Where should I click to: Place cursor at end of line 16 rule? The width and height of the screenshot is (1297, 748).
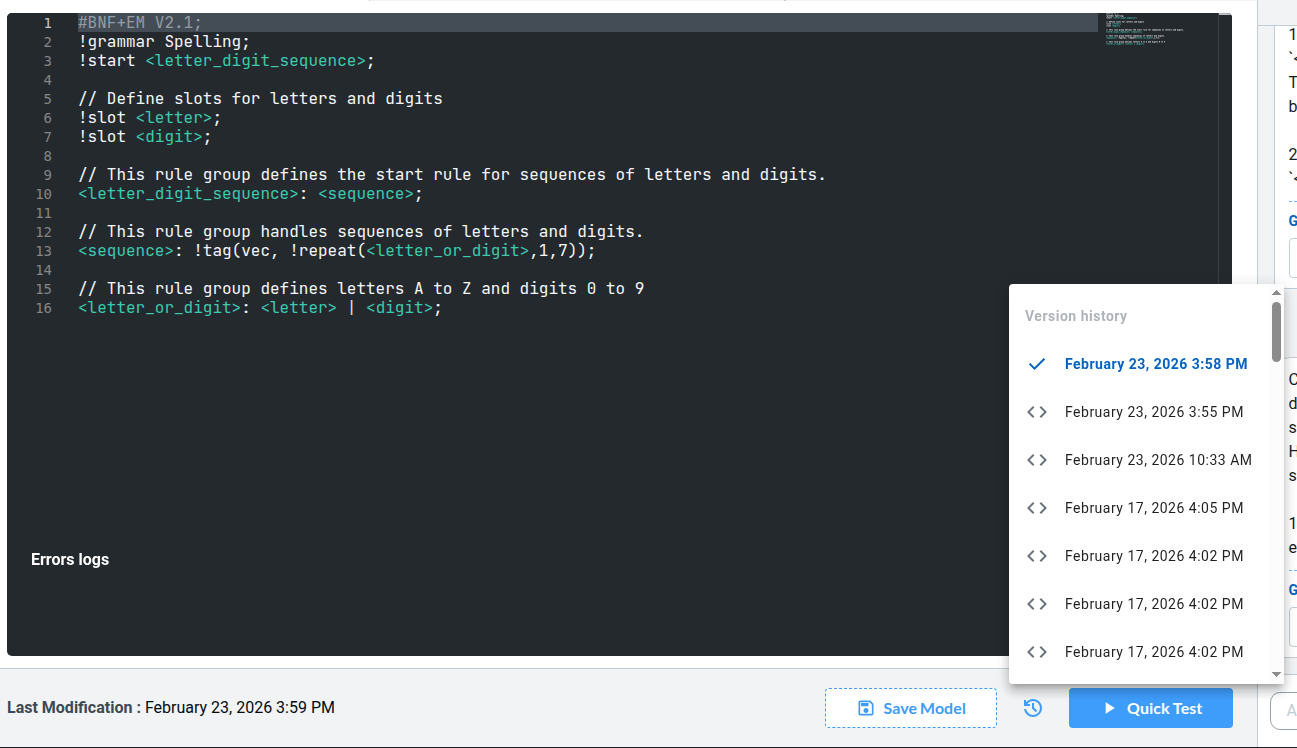443,308
